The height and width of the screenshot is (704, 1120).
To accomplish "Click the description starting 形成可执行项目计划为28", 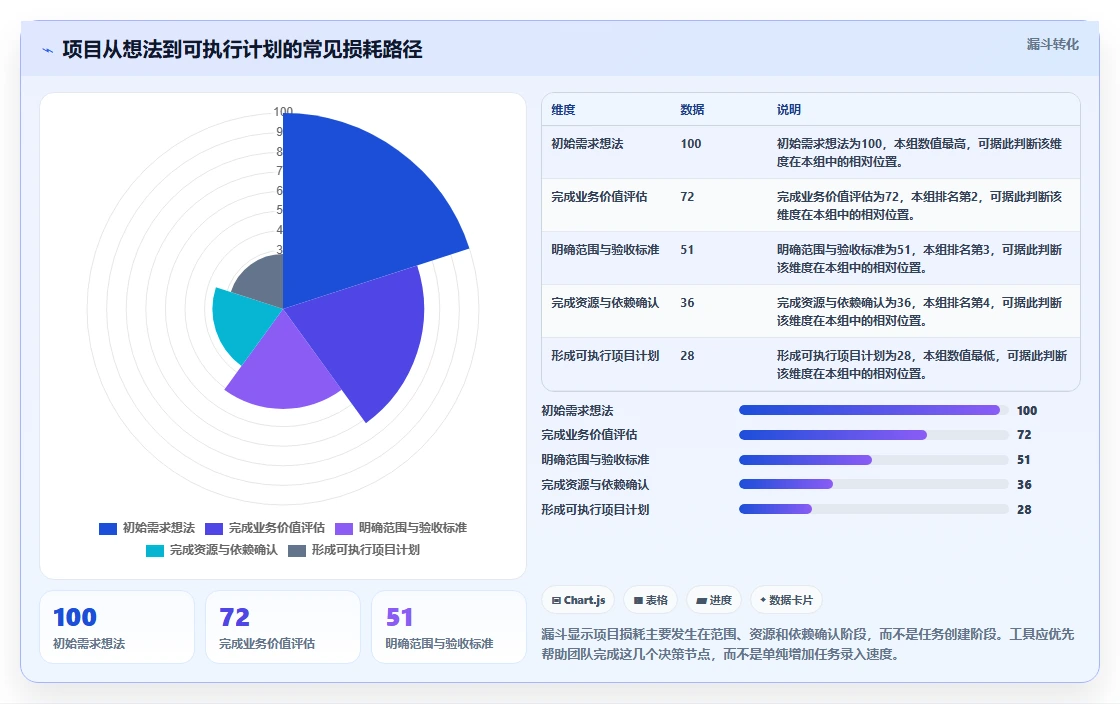I will [x=922, y=365].
